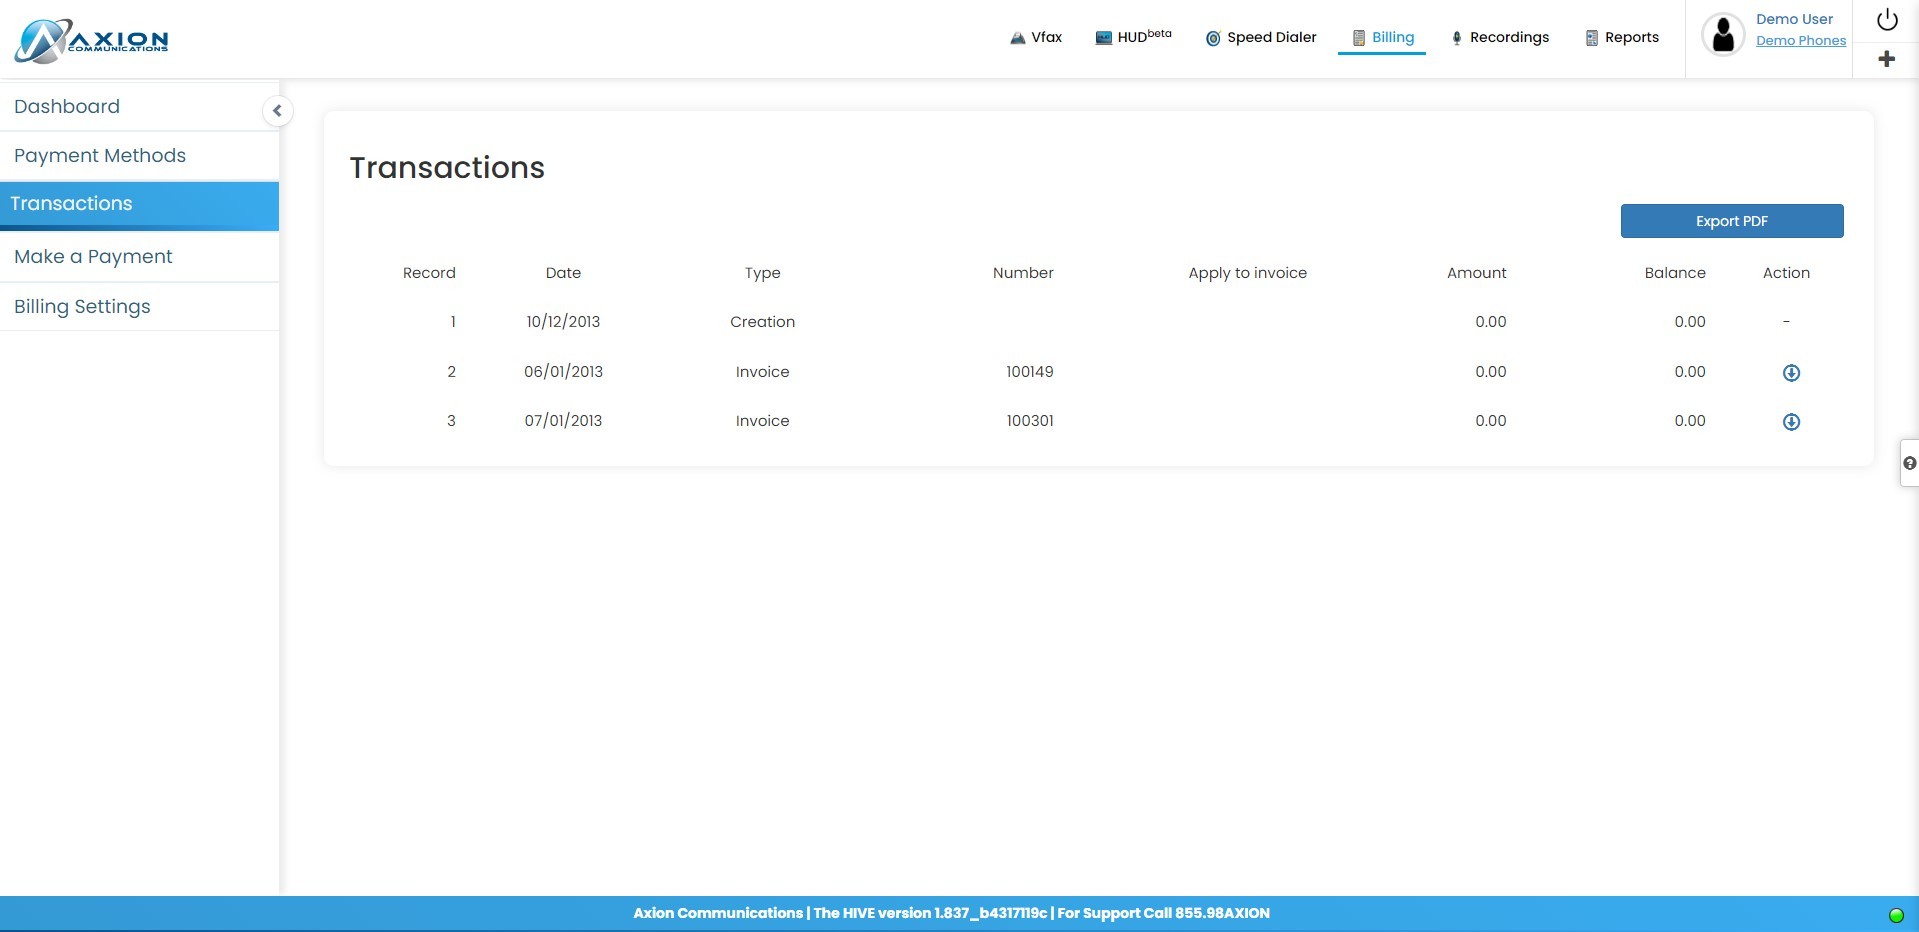This screenshot has width=1919, height=932.
Task: Open the help question mark tab
Action: coord(1909,463)
